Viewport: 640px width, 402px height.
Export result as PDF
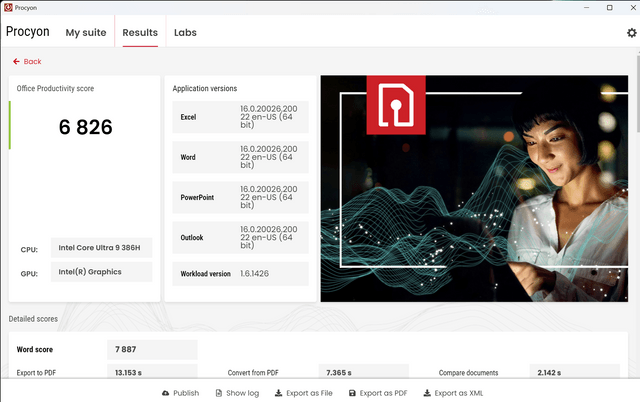pos(378,393)
